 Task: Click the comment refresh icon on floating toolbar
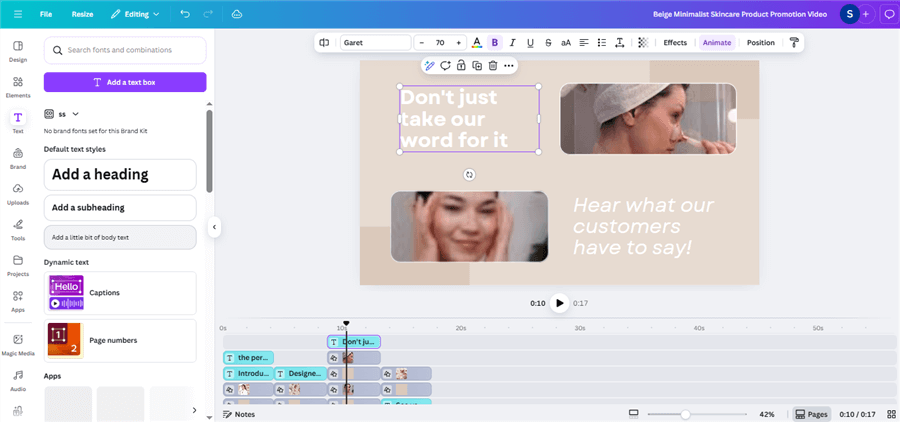point(445,65)
